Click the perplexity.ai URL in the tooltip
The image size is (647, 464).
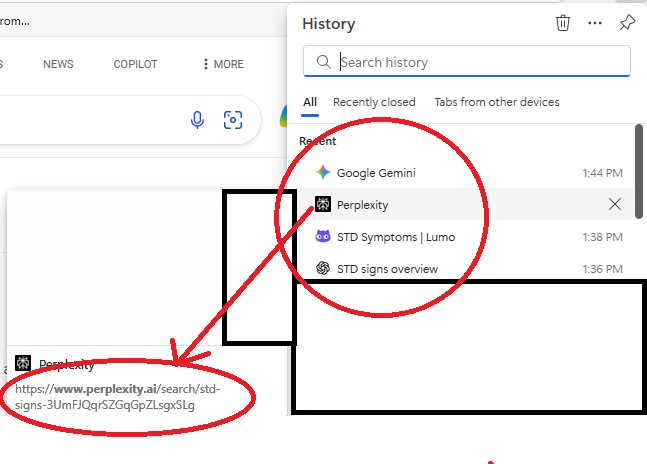pyautogui.click(x=118, y=397)
